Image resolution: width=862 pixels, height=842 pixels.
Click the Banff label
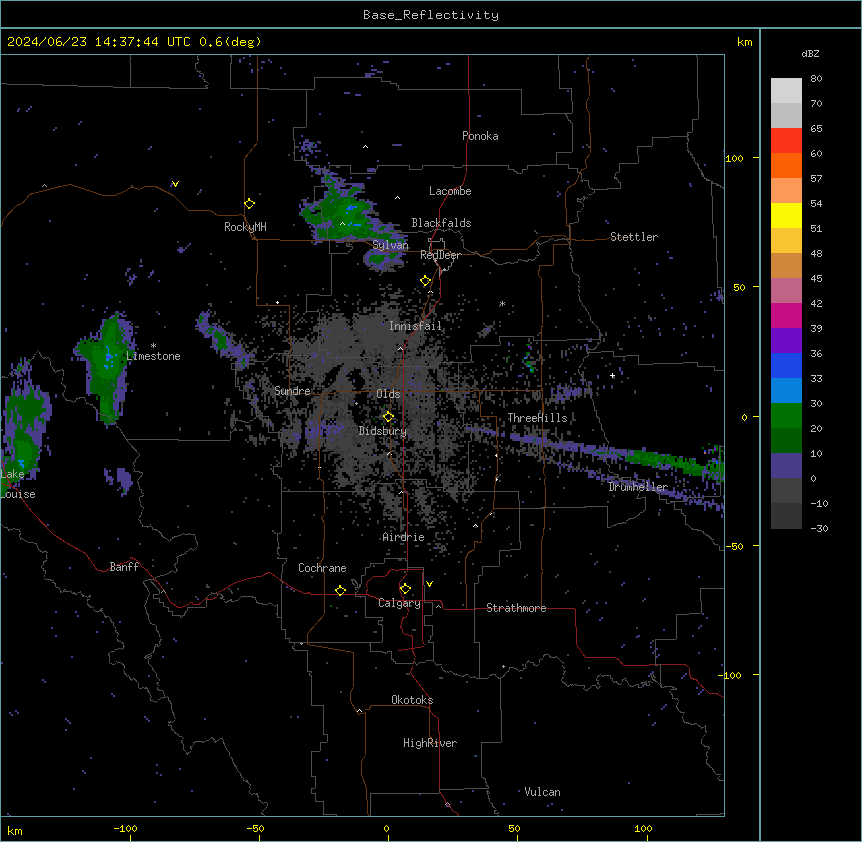tap(124, 567)
